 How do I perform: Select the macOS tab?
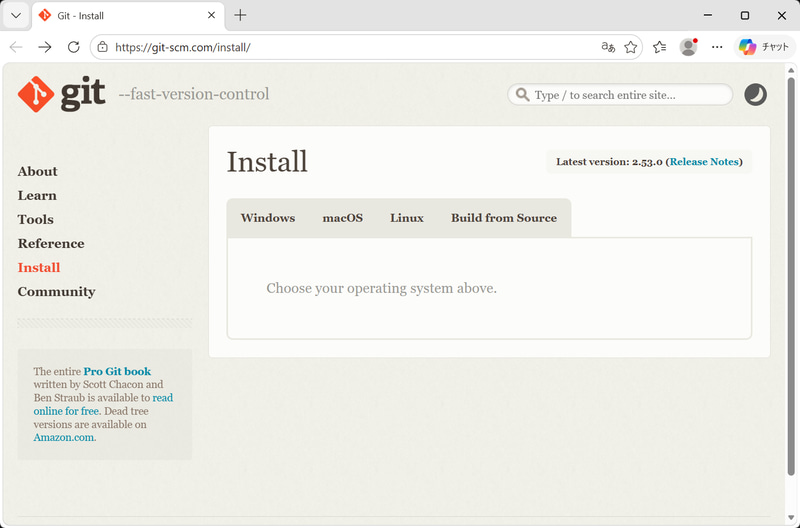[342, 218]
